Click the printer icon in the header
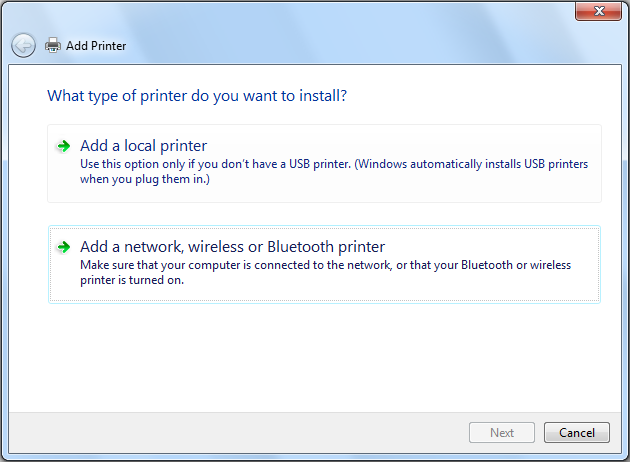Viewport: 630px width, 462px height. (x=53, y=45)
